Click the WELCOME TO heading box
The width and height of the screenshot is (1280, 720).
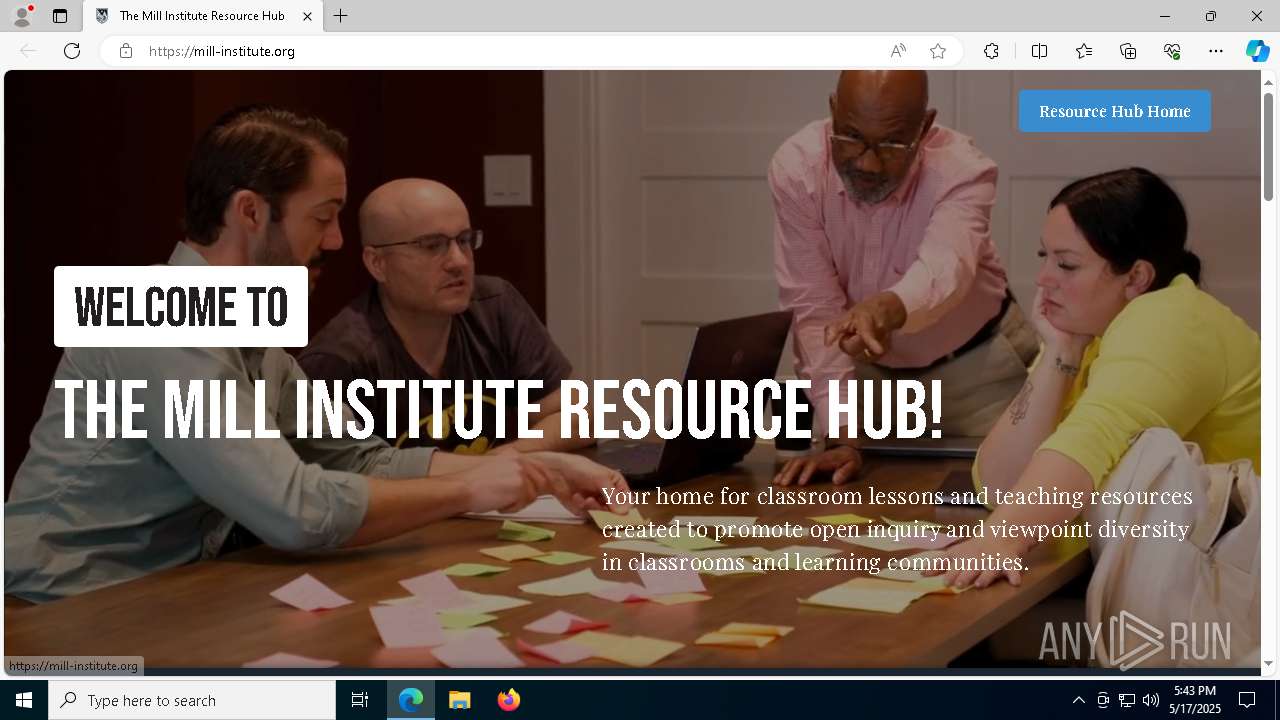pos(181,306)
